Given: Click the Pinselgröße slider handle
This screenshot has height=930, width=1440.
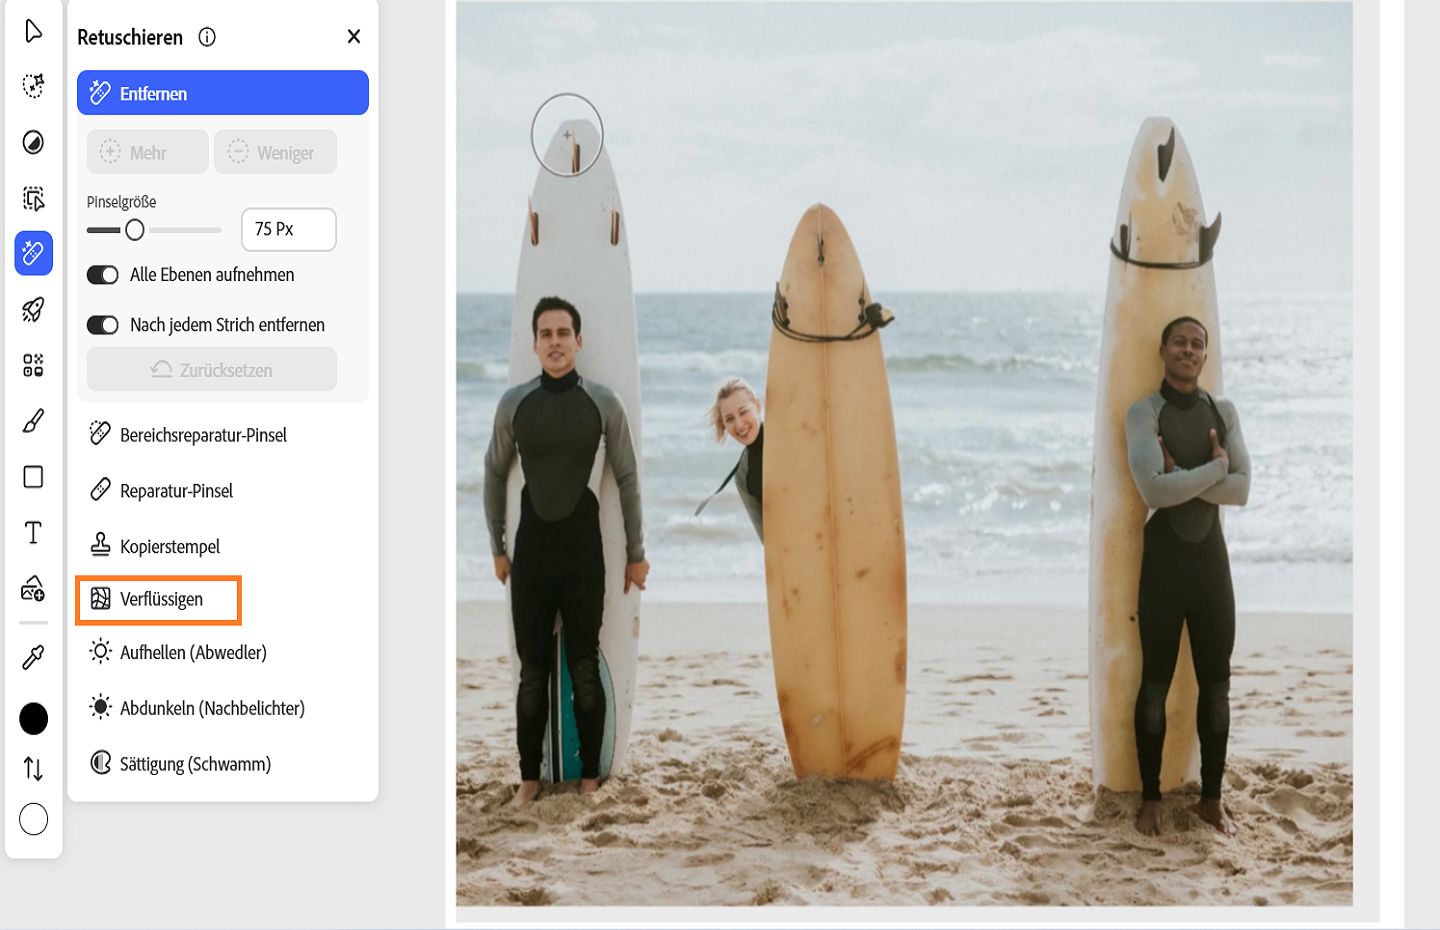Looking at the screenshot, I should point(135,230).
